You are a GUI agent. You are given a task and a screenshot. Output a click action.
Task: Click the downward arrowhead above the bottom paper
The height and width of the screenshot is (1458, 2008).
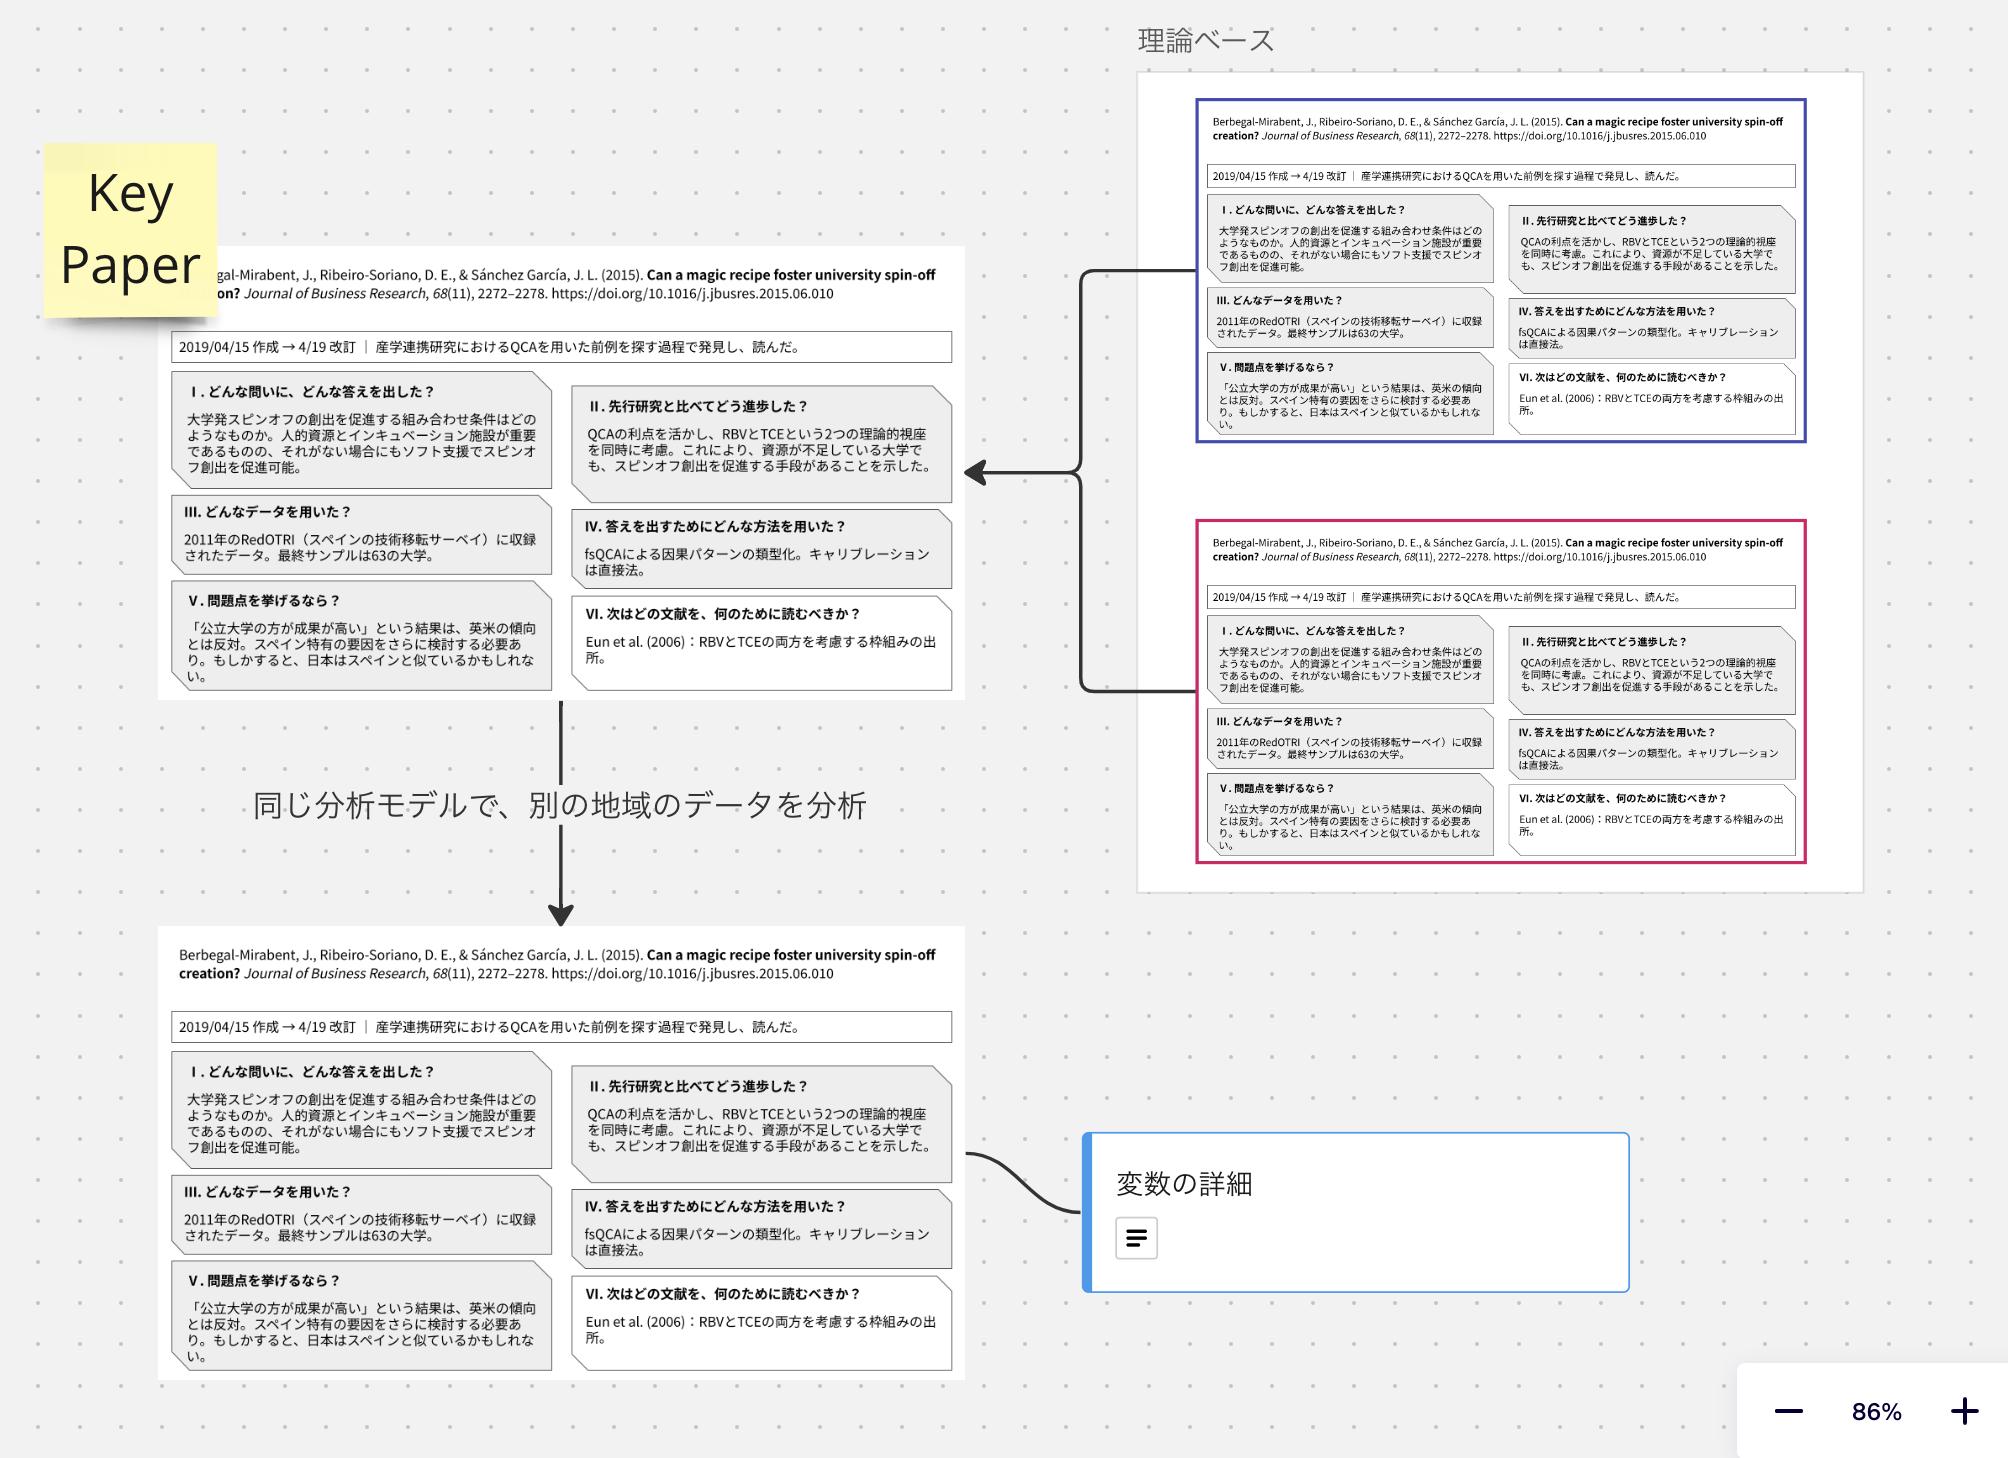(561, 914)
